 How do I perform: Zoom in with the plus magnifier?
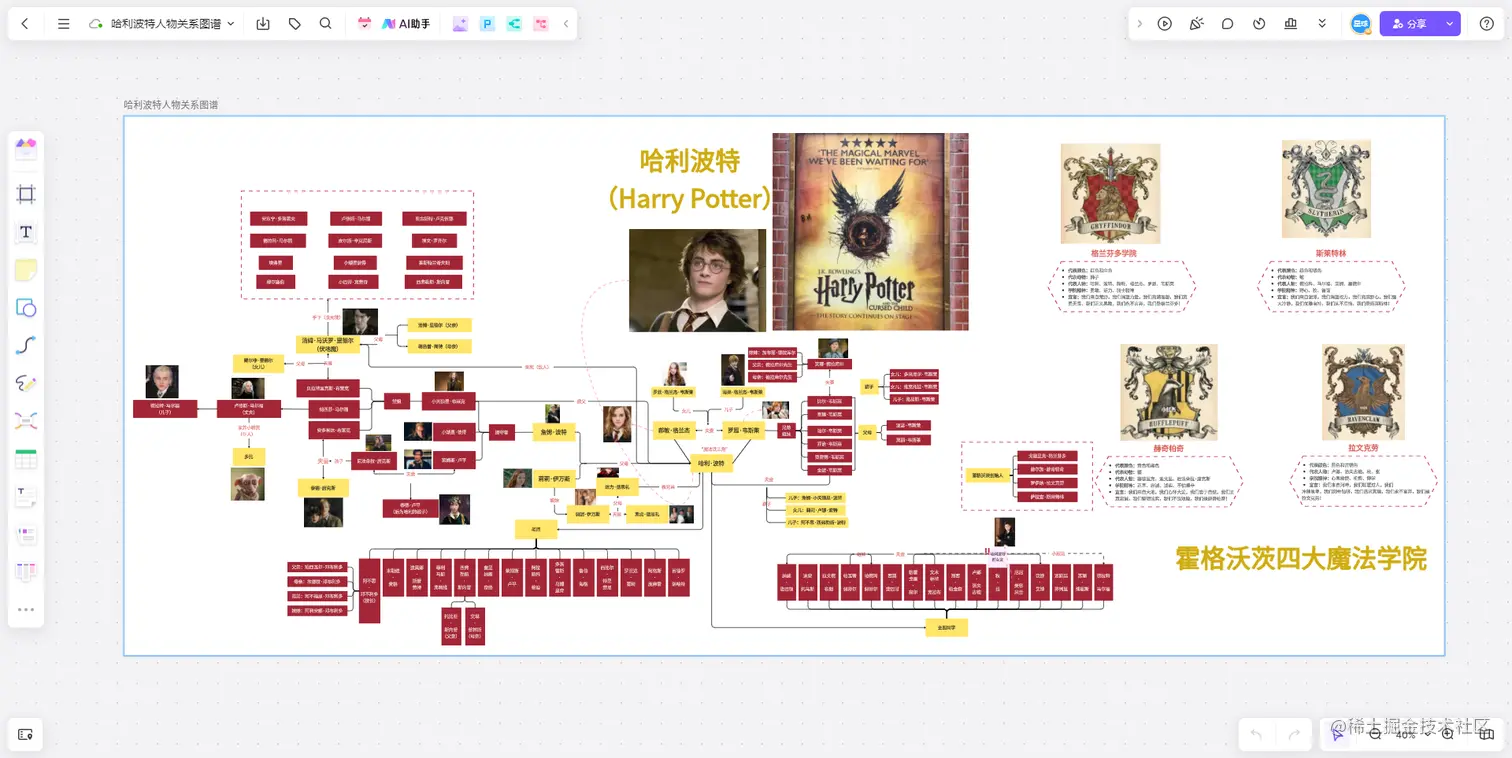tap(1448, 734)
